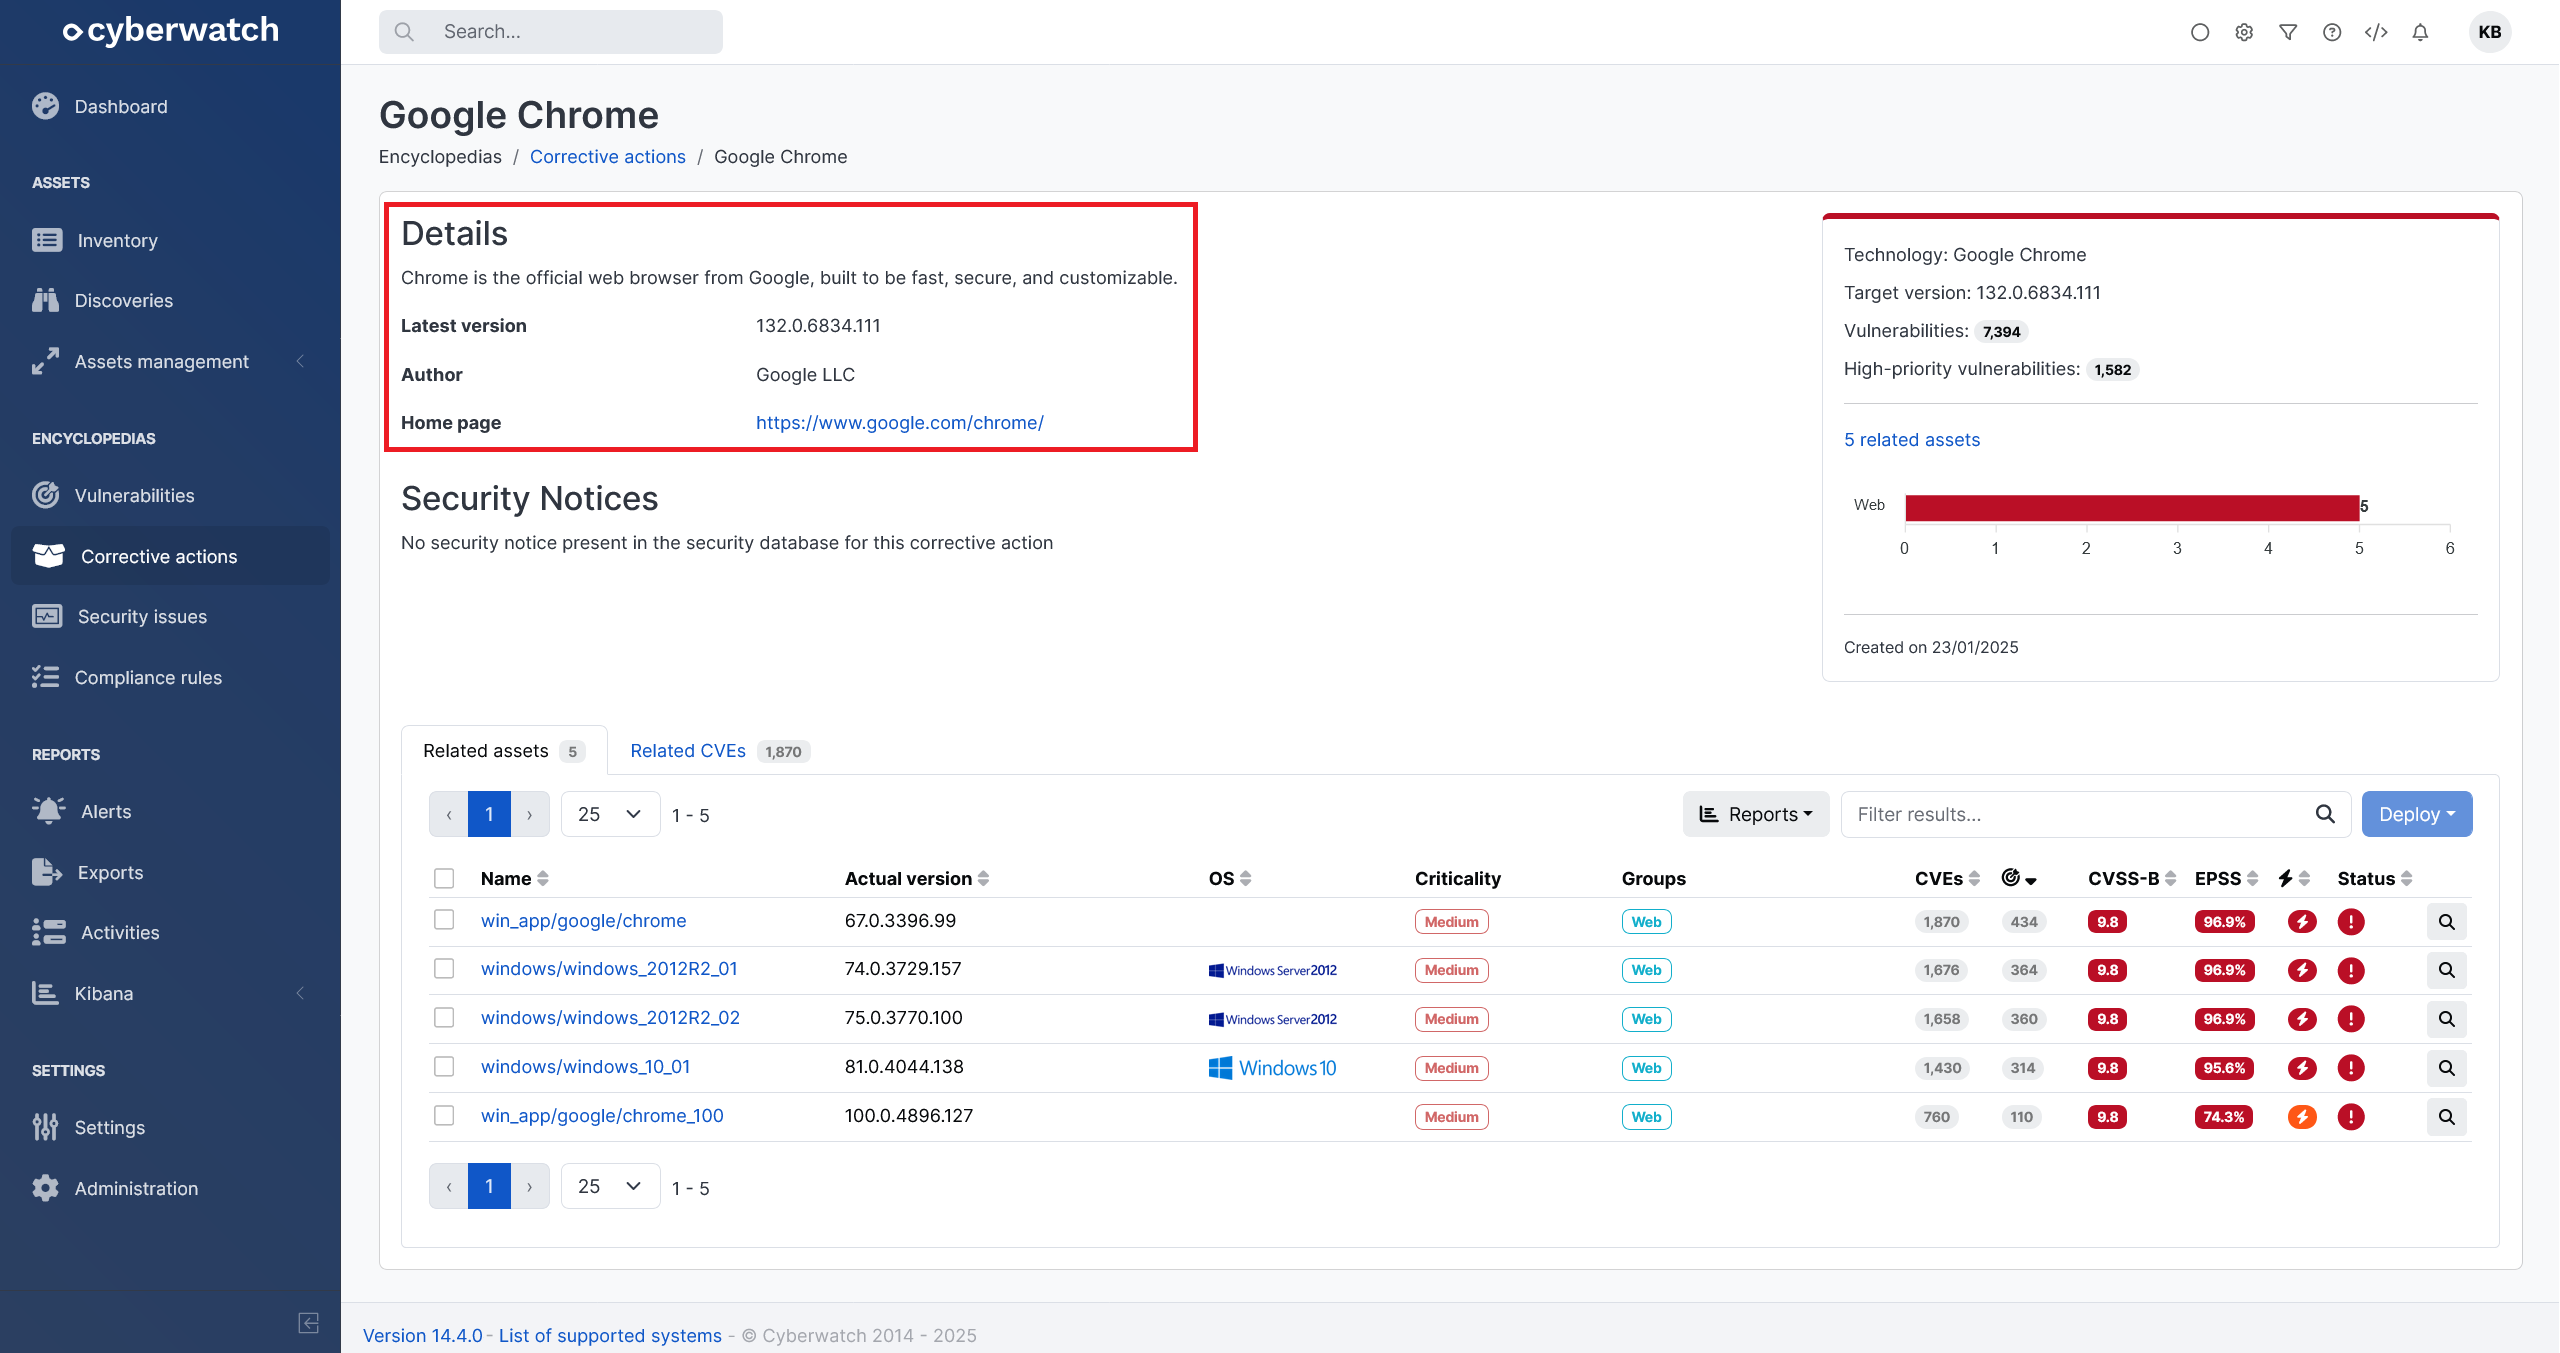Screen dimensions: 2560x1353
Task: Check the windows_10_01 row checkbox
Action: coord(444,1066)
